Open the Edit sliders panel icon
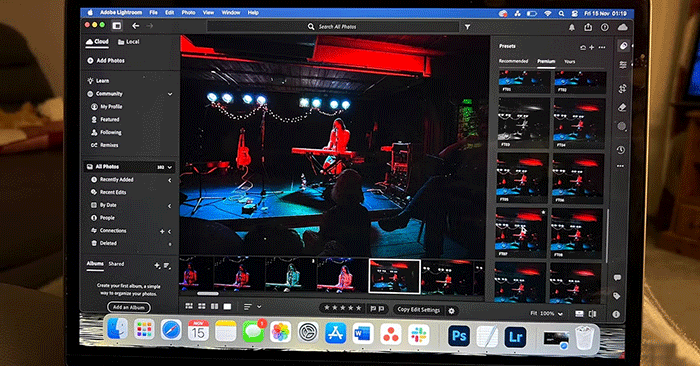The width and height of the screenshot is (700, 366). coord(623,65)
